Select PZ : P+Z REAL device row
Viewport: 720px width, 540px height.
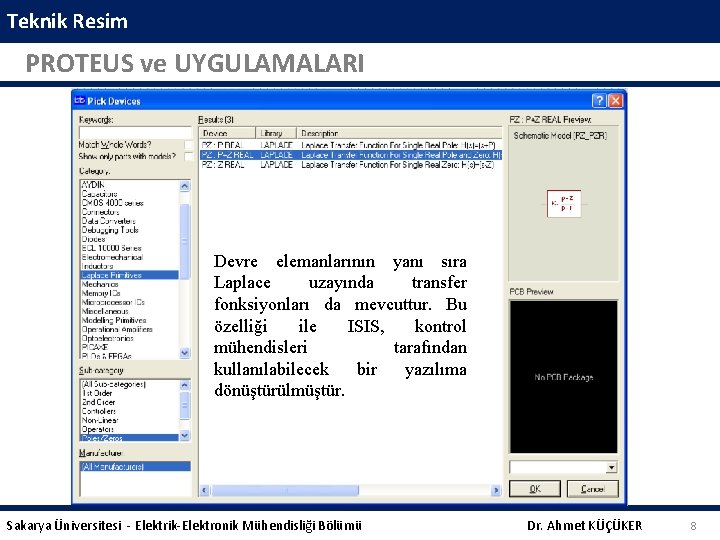click(351, 155)
